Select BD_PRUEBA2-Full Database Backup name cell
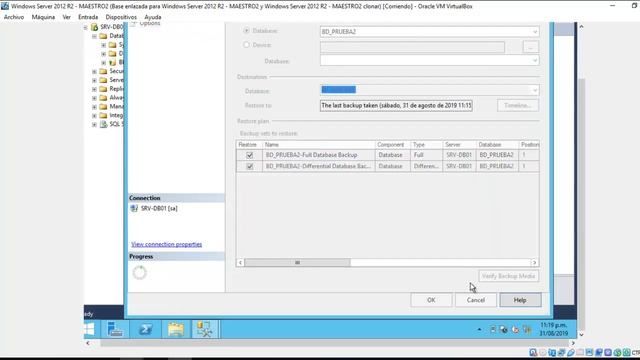 click(319, 155)
